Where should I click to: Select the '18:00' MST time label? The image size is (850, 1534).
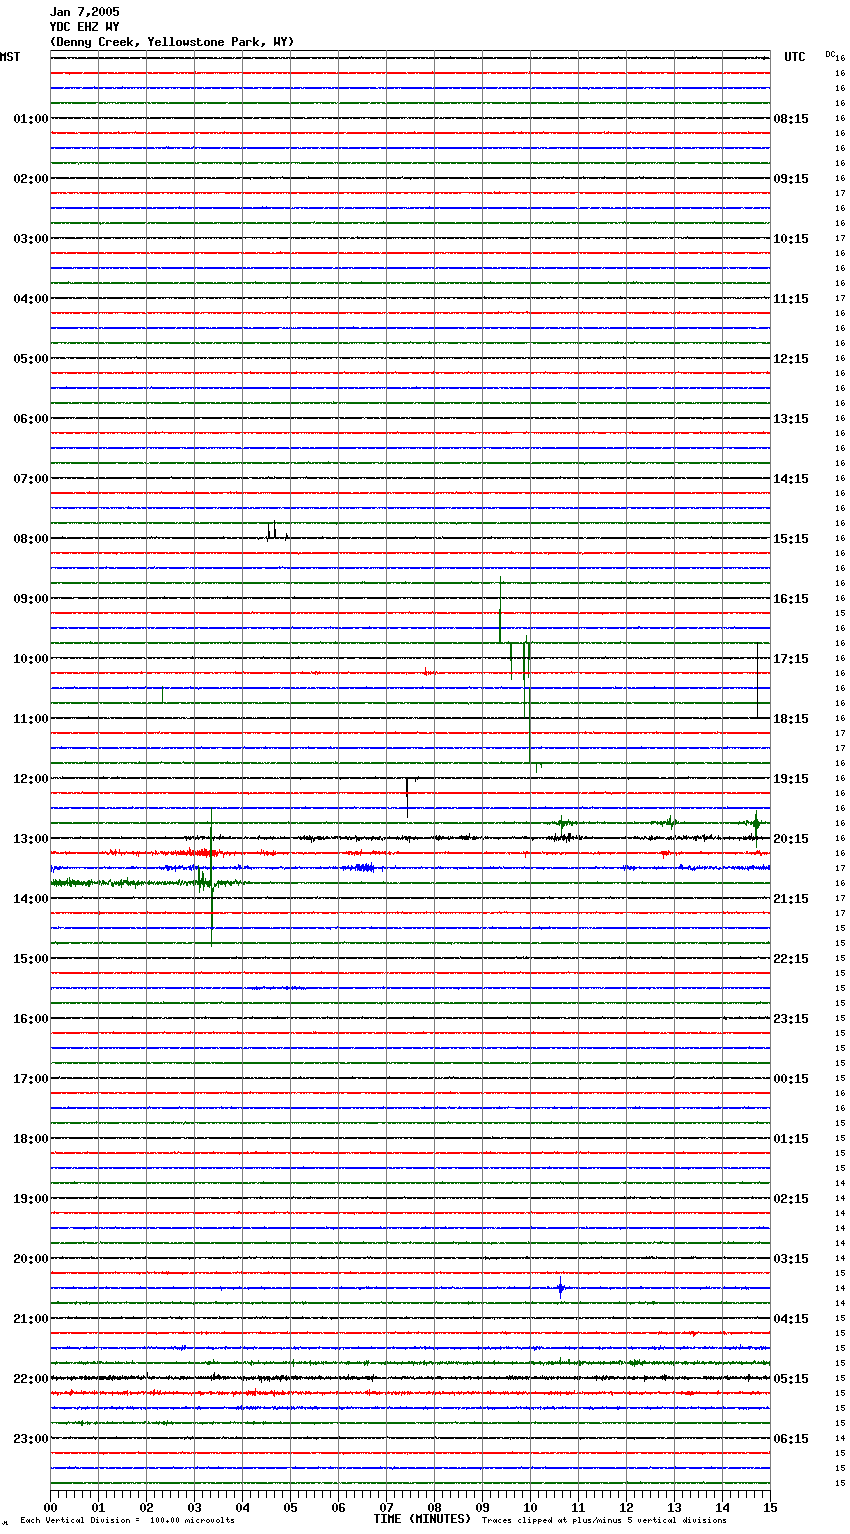[x=31, y=1139]
